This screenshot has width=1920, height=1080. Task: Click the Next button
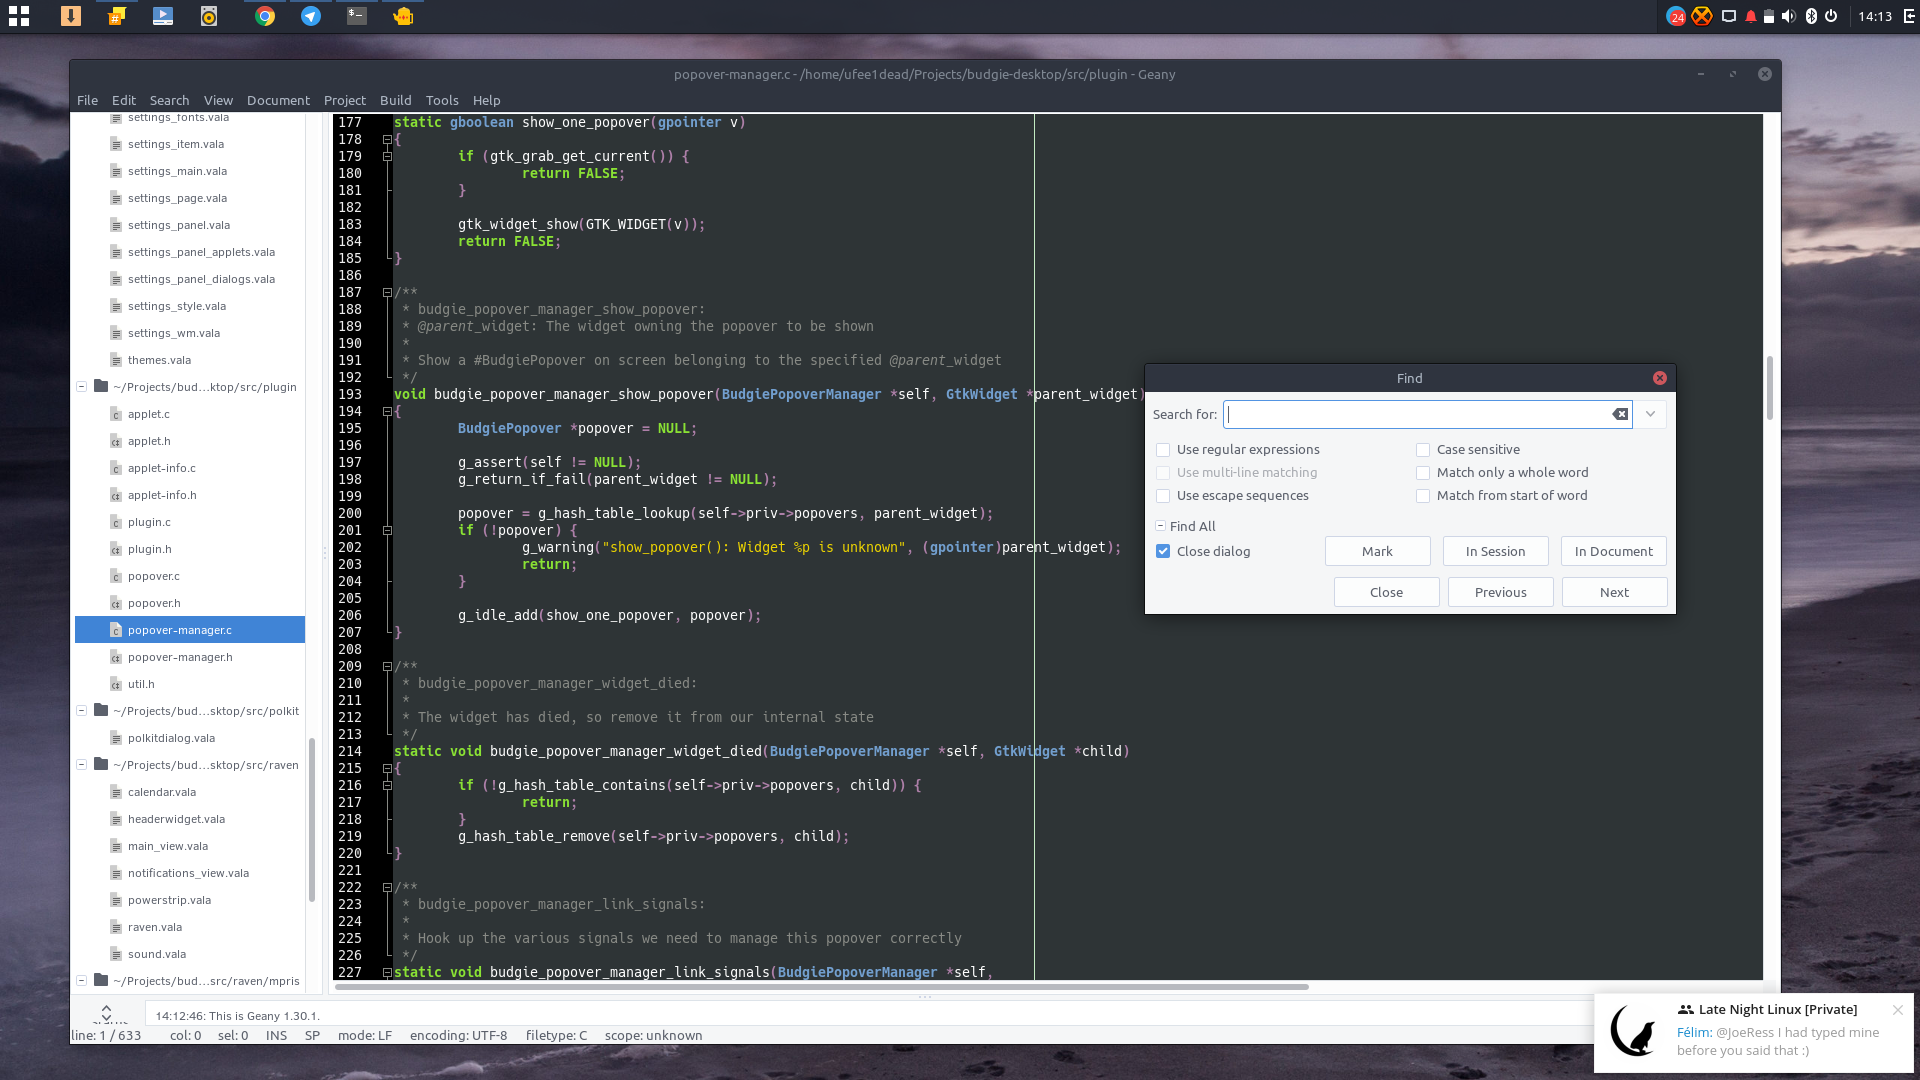(1614, 592)
